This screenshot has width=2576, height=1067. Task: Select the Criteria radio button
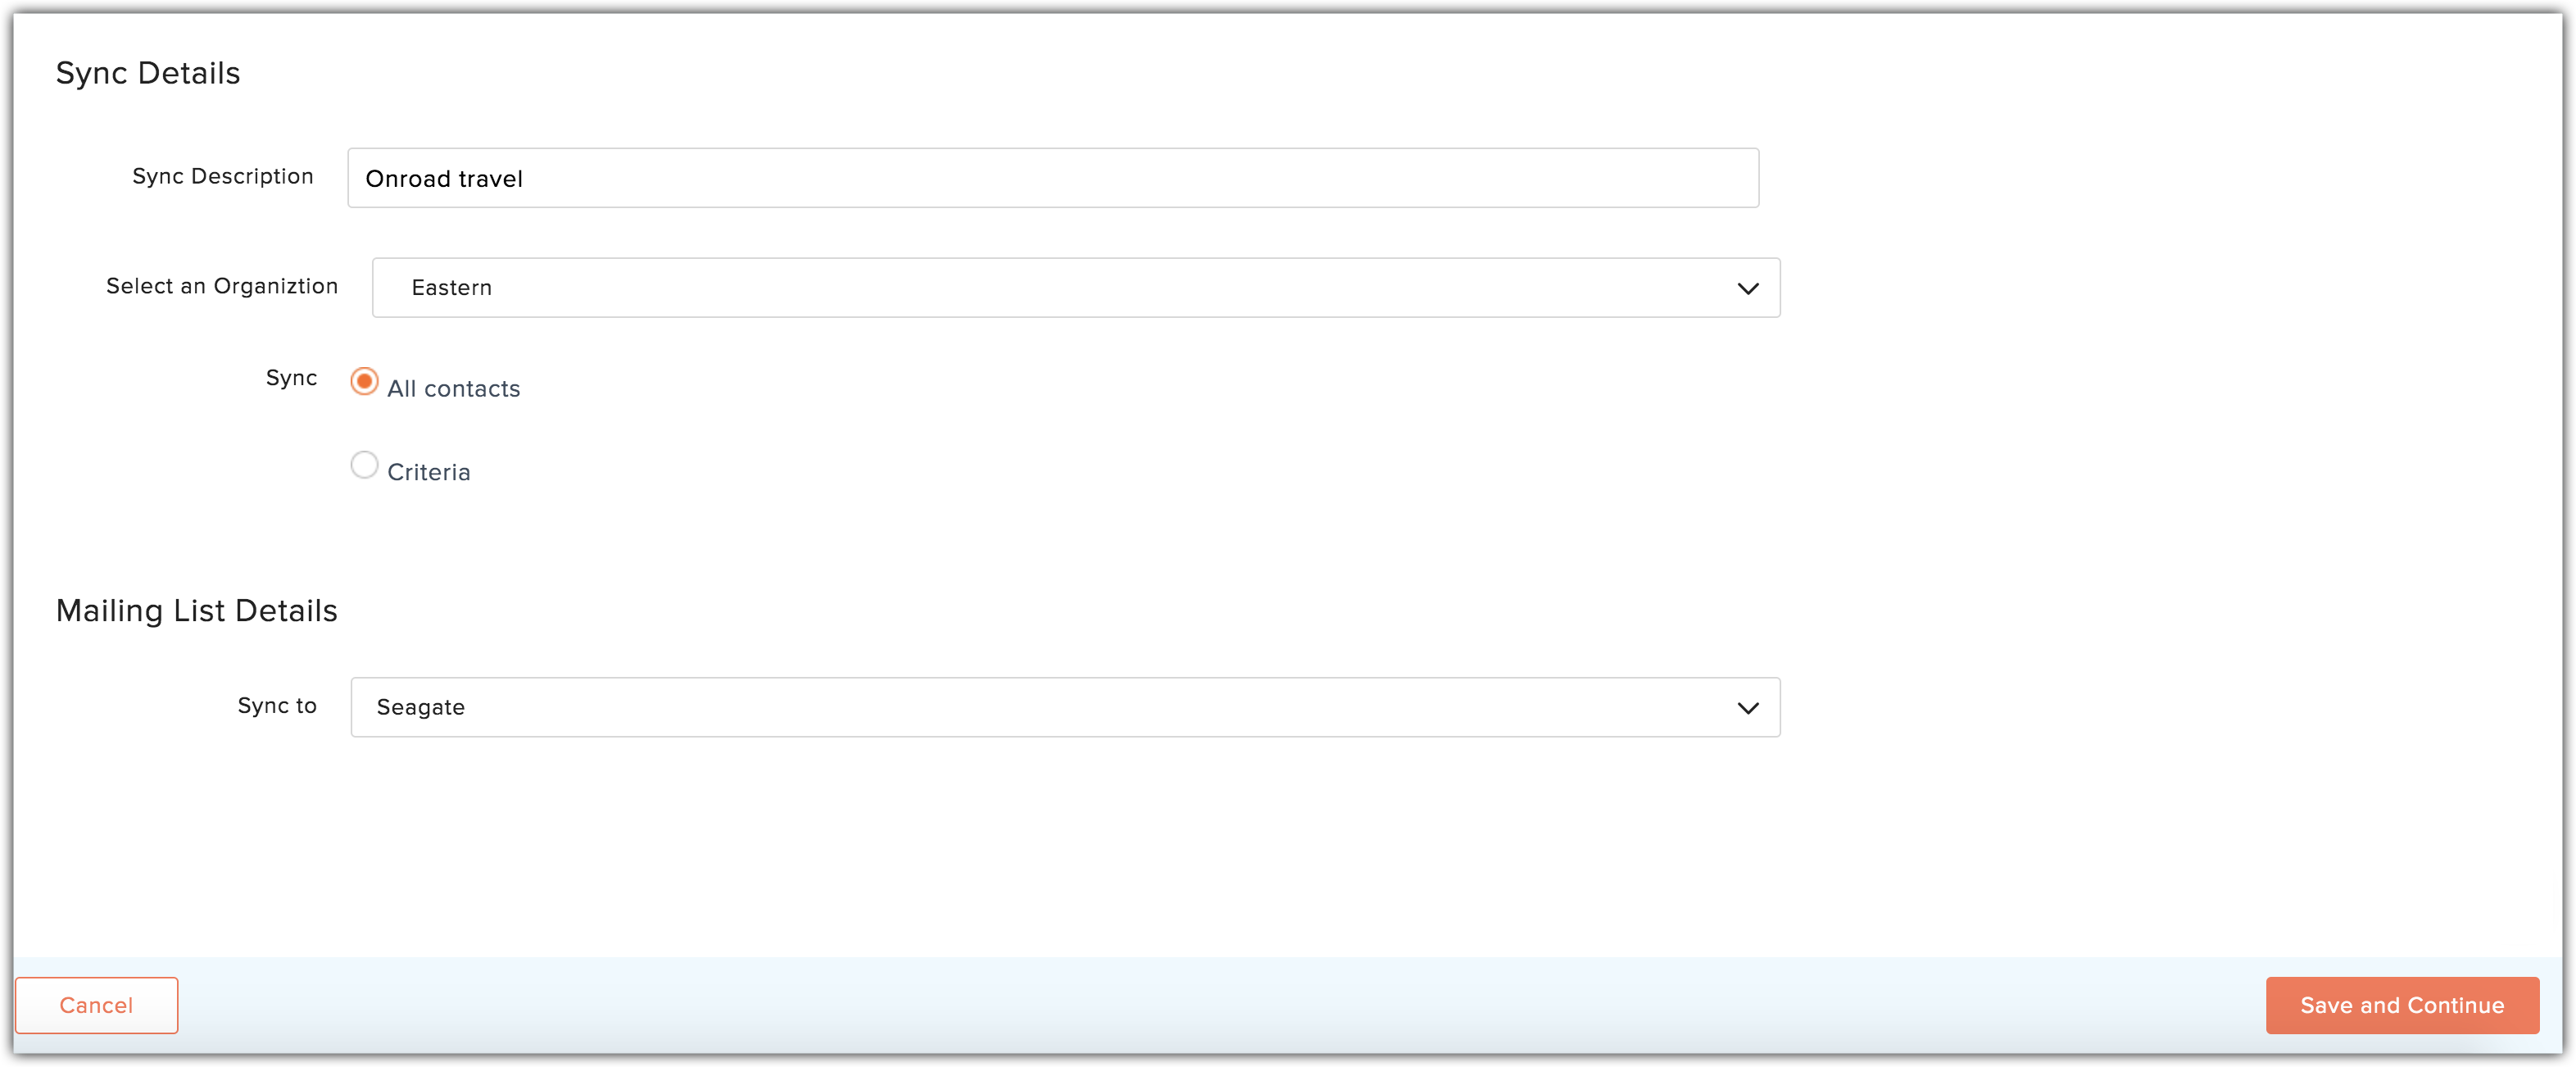click(x=364, y=465)
